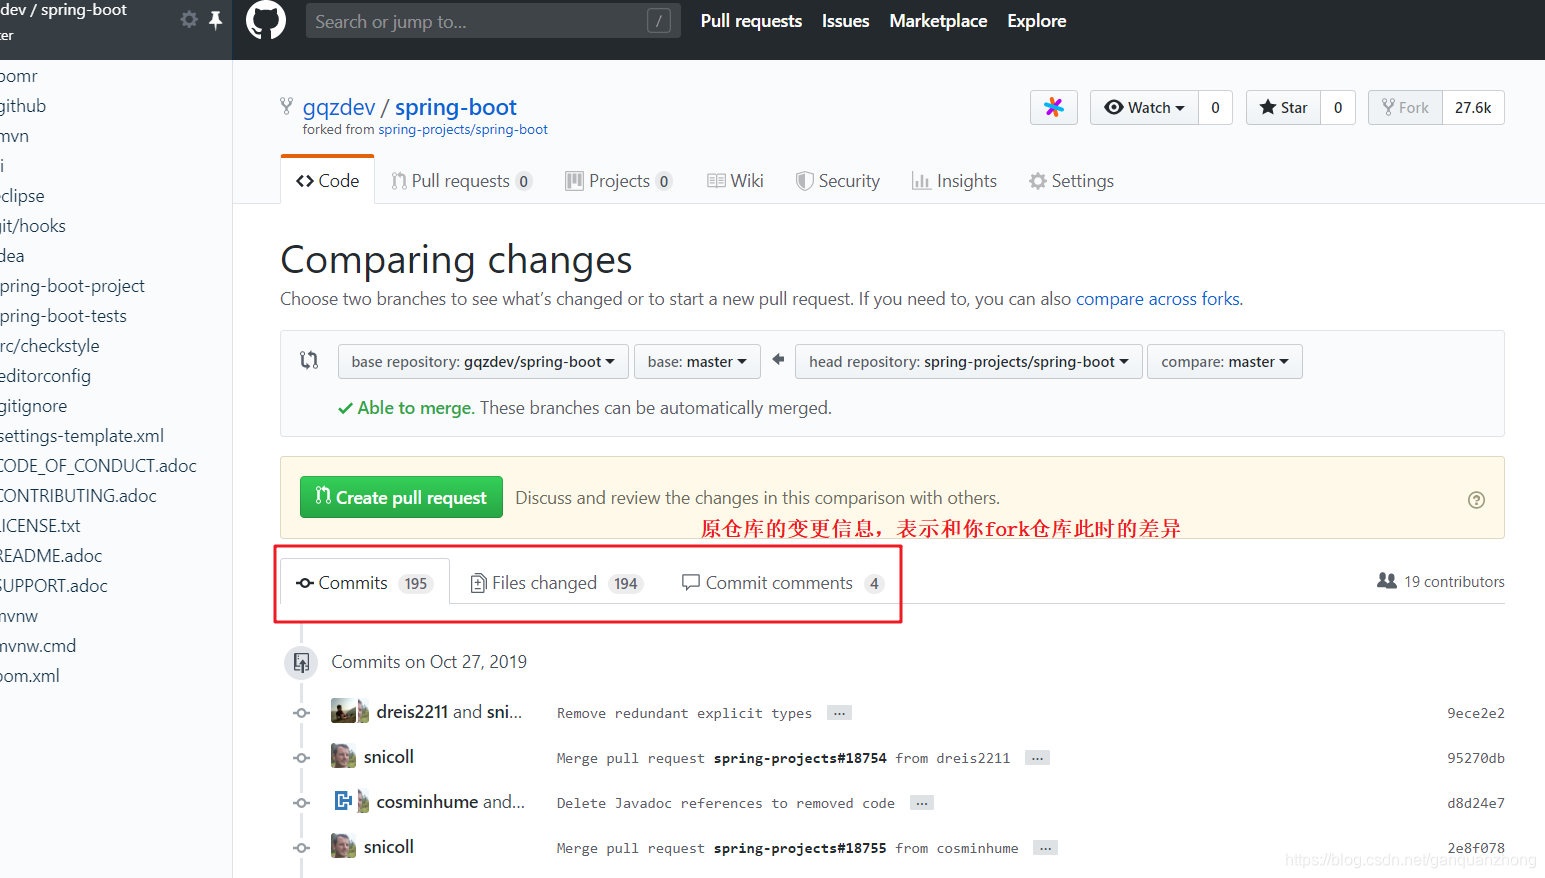The height and width of the screenshot is (878, 1545).
Task: Open 'Remove redundant explicit types' commit
Action: tap(684, 713)
